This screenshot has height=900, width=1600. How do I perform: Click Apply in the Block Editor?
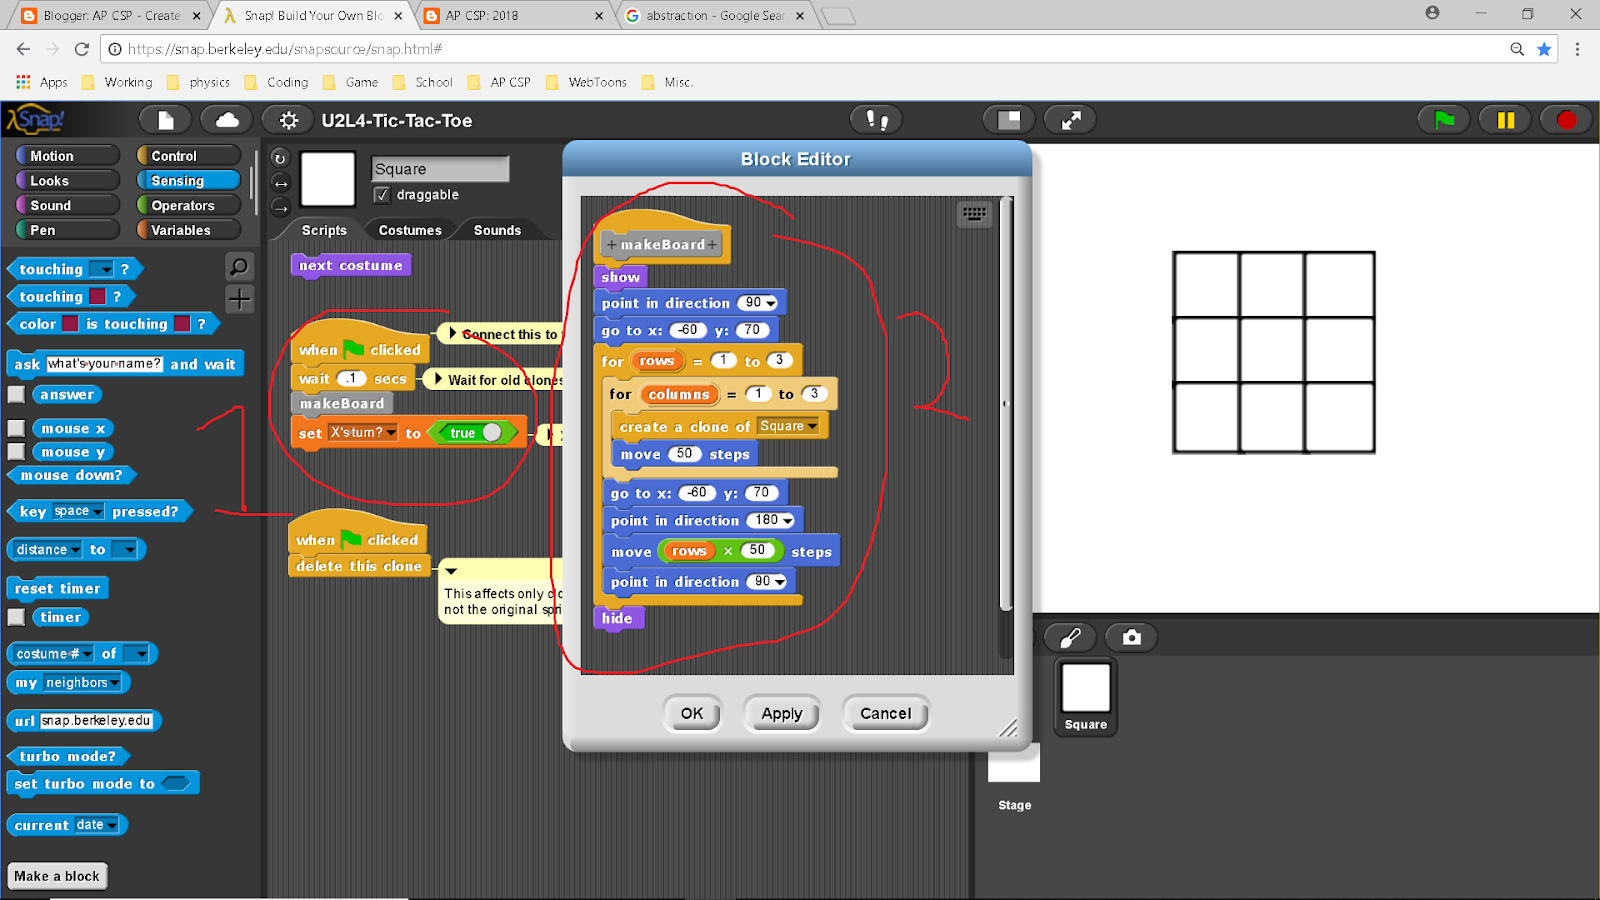(782, 713)
